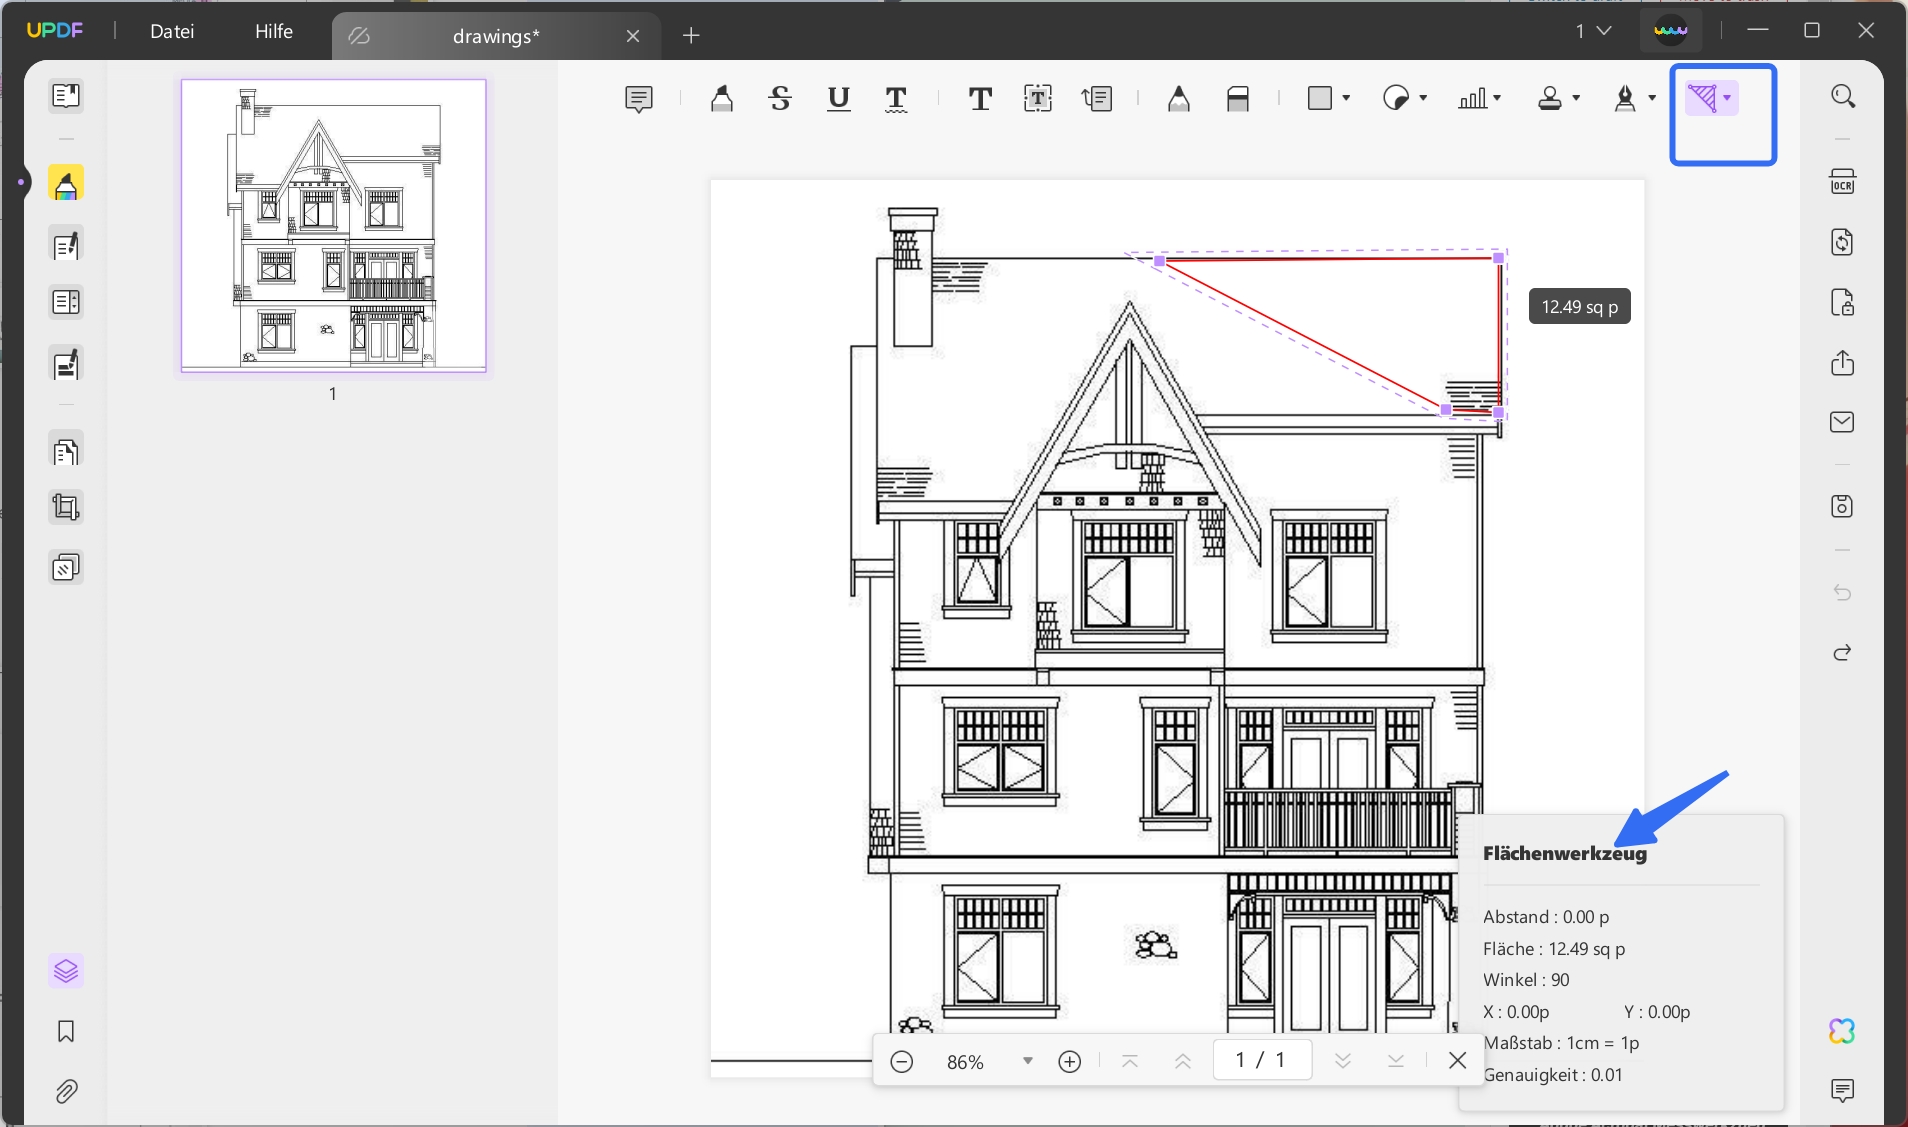
Task: Click the zoom in plus button
Action: tap(1069, 1061)
